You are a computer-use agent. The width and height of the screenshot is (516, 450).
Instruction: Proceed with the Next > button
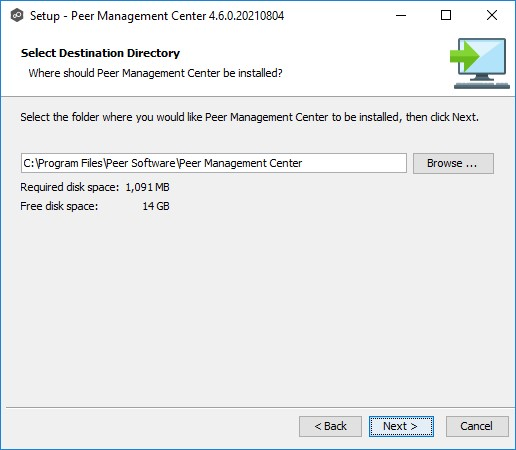401,426
